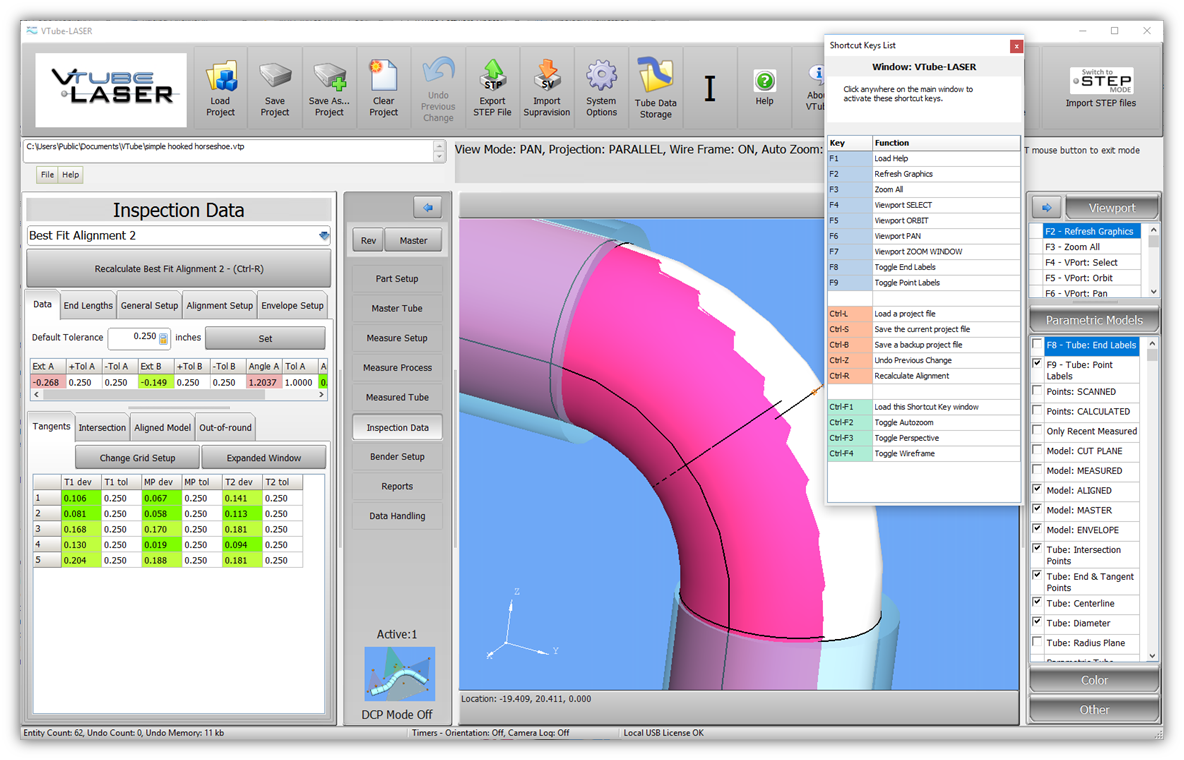The image size is (1184, 760).
Task: Open the File menu
Action: 48,175
